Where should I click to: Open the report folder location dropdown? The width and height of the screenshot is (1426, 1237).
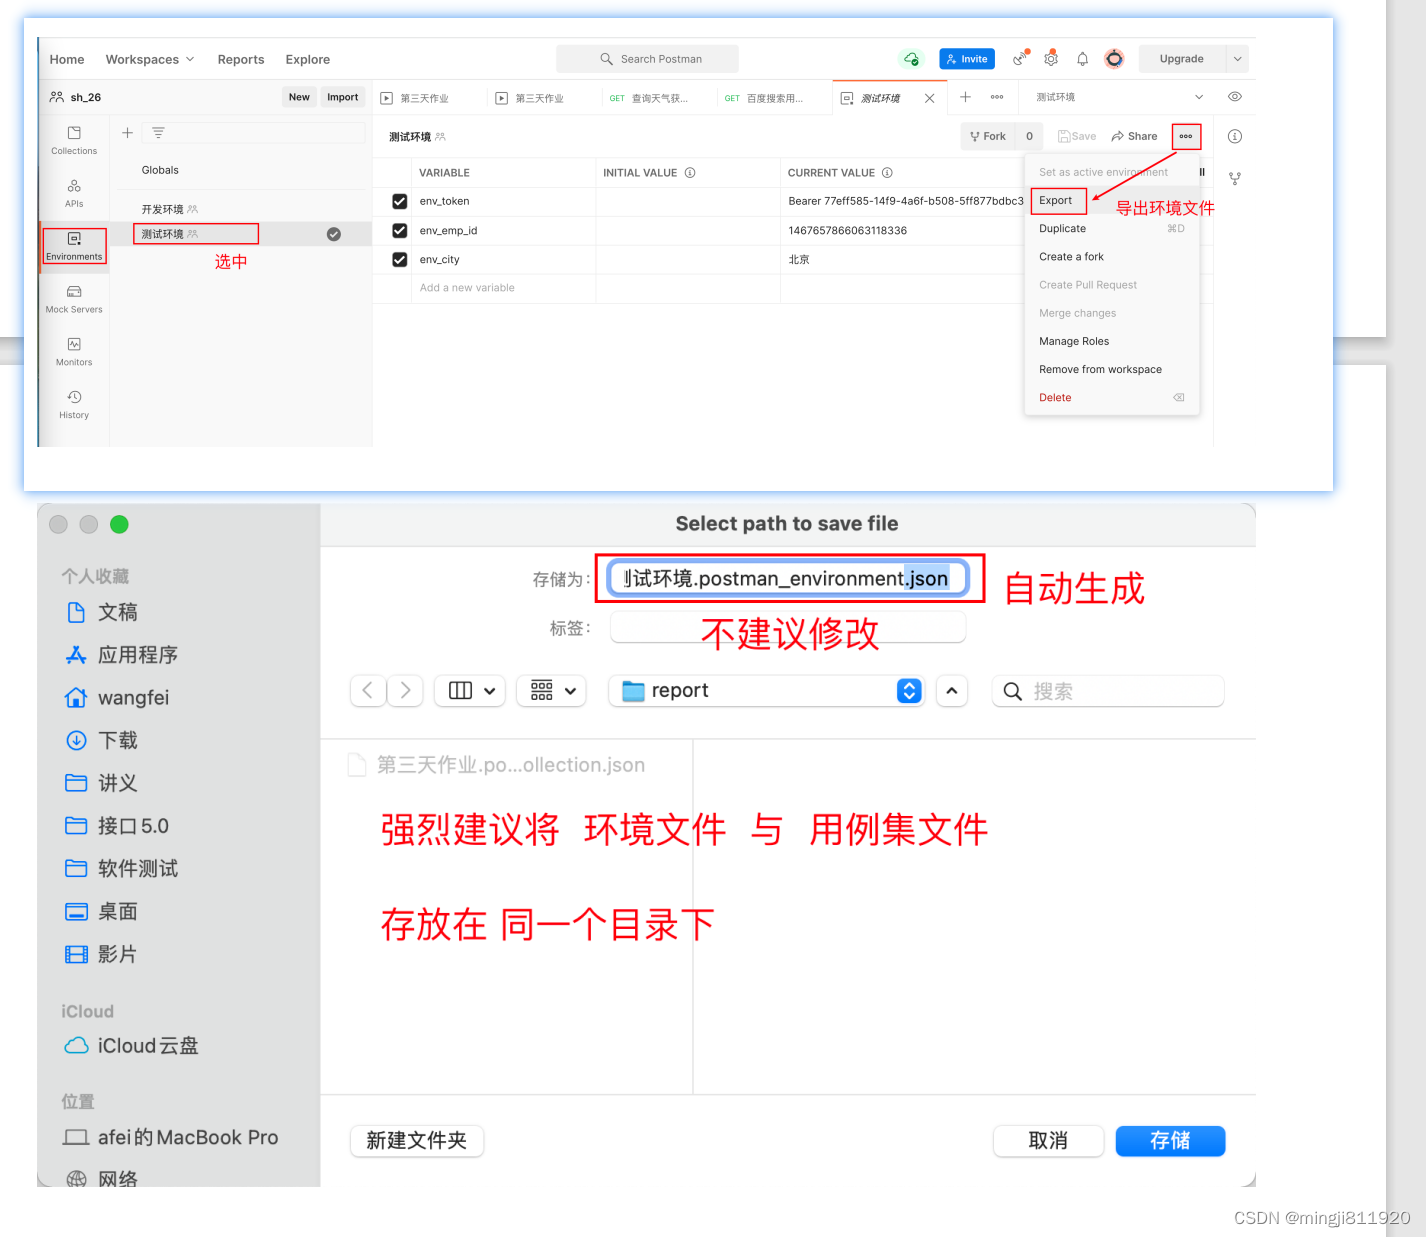tap(766, 691)
